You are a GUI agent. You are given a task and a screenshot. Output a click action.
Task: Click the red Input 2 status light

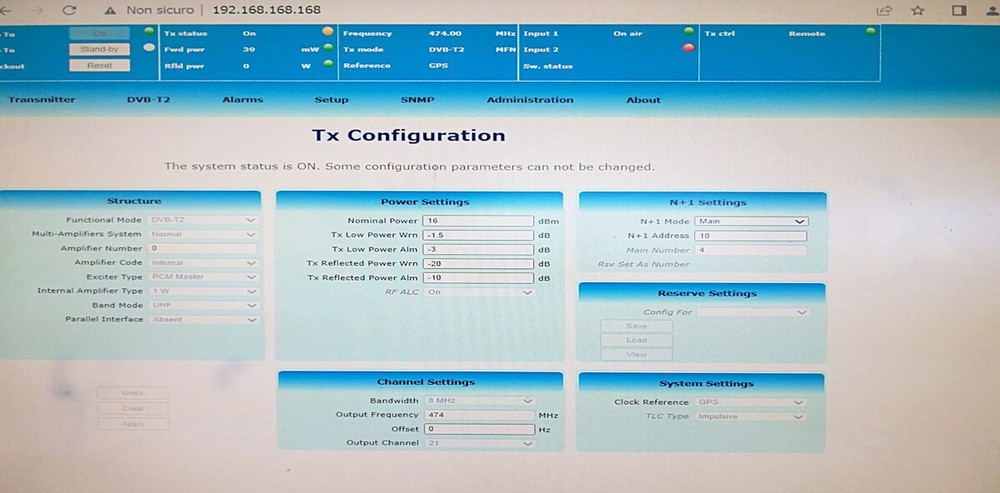click(688, 48)
